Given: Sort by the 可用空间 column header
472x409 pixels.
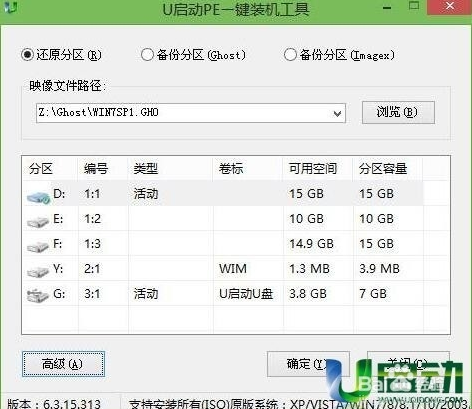Looking at the screenshot, I should (313, 169).
